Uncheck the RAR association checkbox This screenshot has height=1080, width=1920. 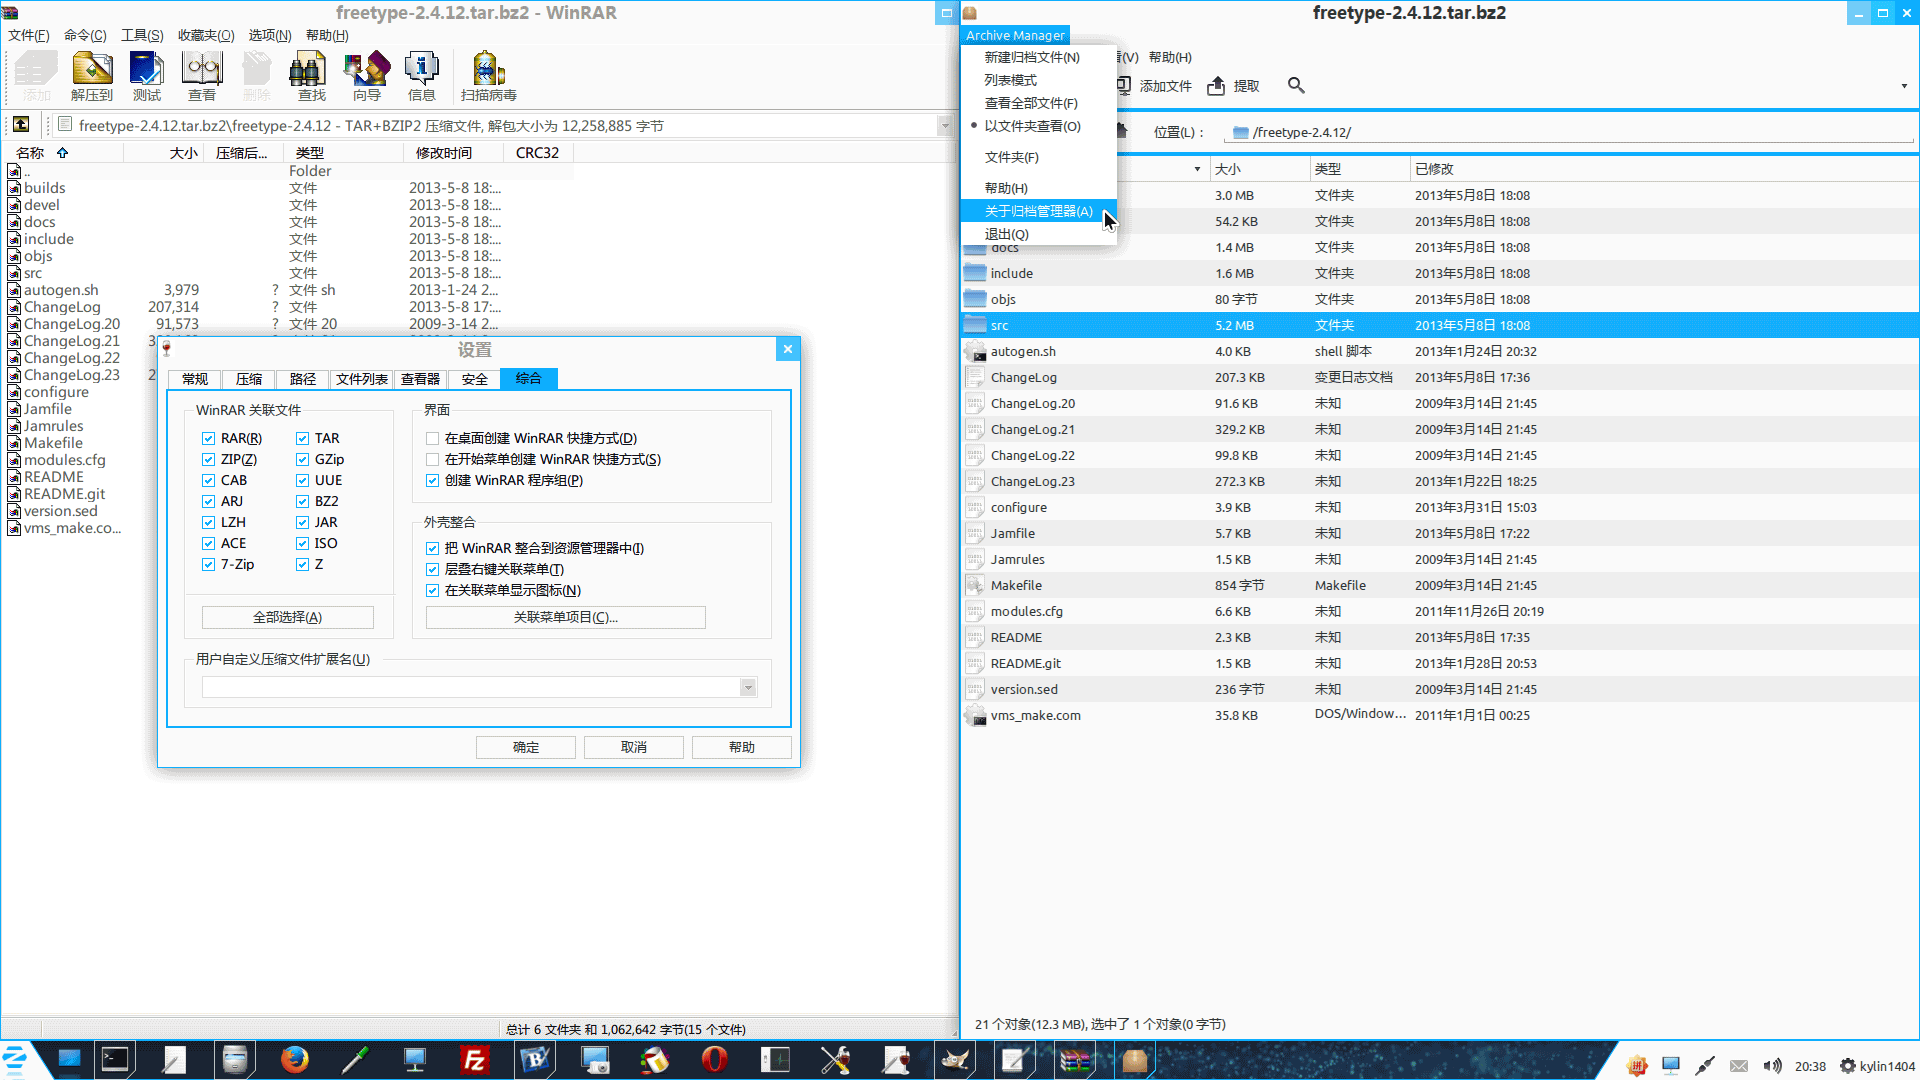[208, 438]
